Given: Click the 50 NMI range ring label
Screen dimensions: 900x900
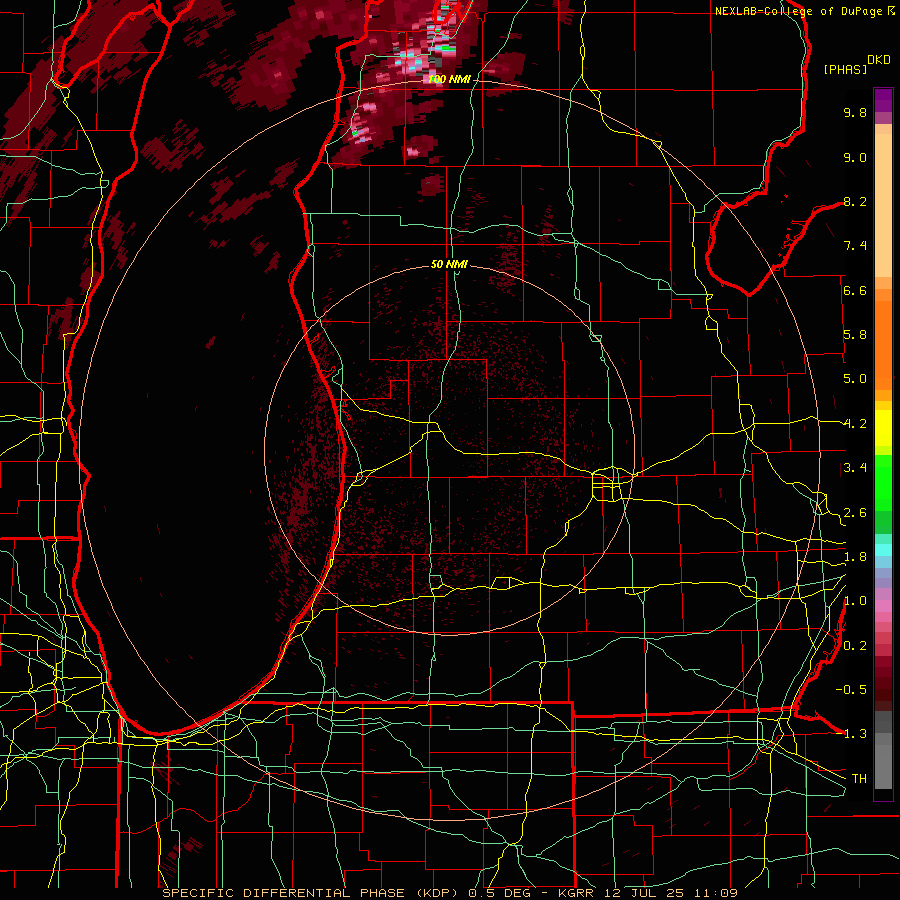Looking at the screenshot, I should [x=449, y=264].
